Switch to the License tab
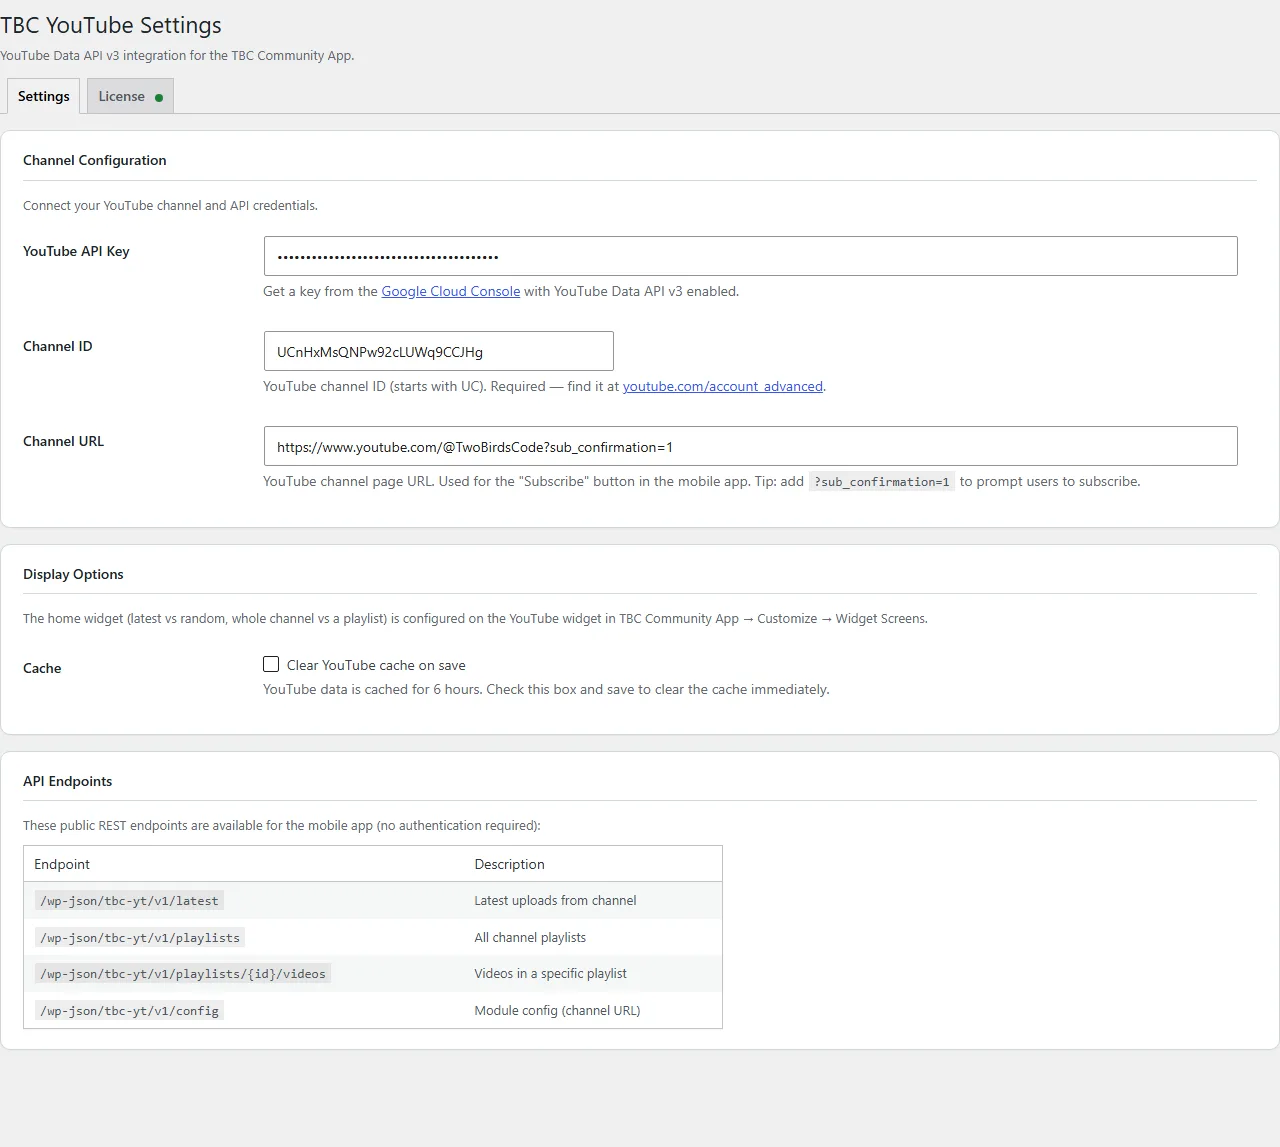The height and width of the screenshot is (1147, 1280). point(130,96)
